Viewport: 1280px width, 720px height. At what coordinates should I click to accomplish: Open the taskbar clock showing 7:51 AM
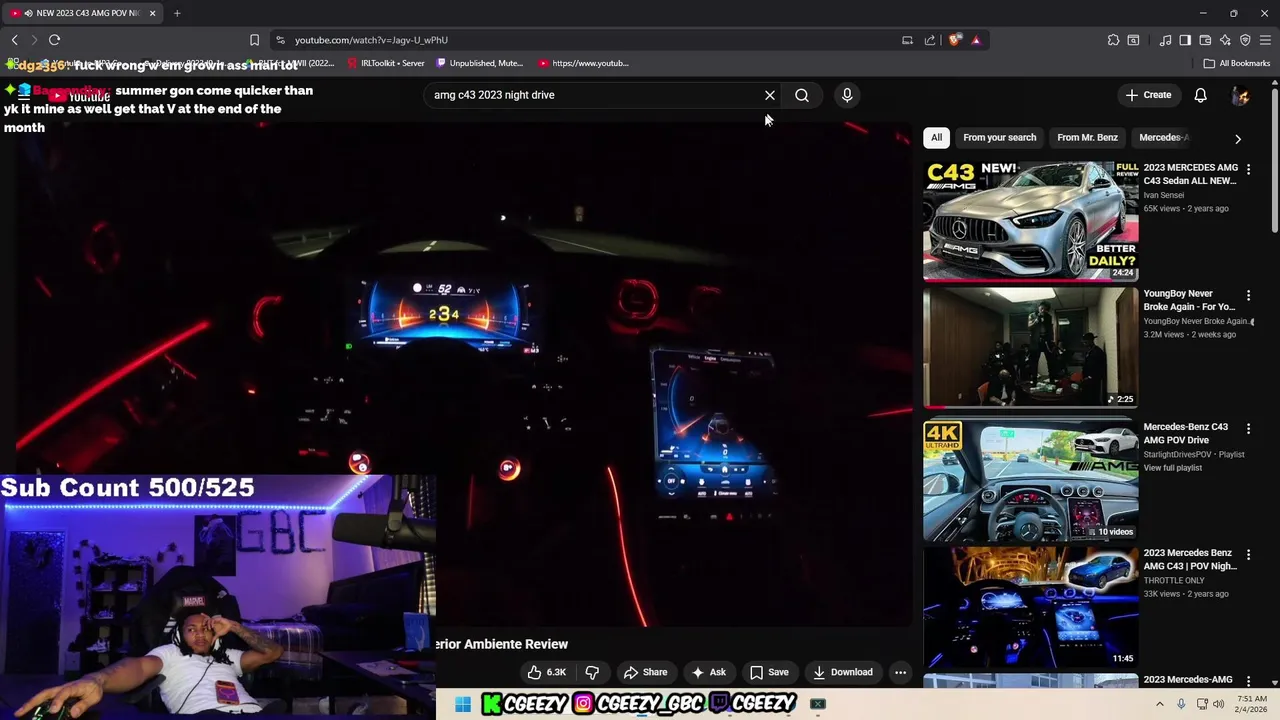[x=1252, y=704]
